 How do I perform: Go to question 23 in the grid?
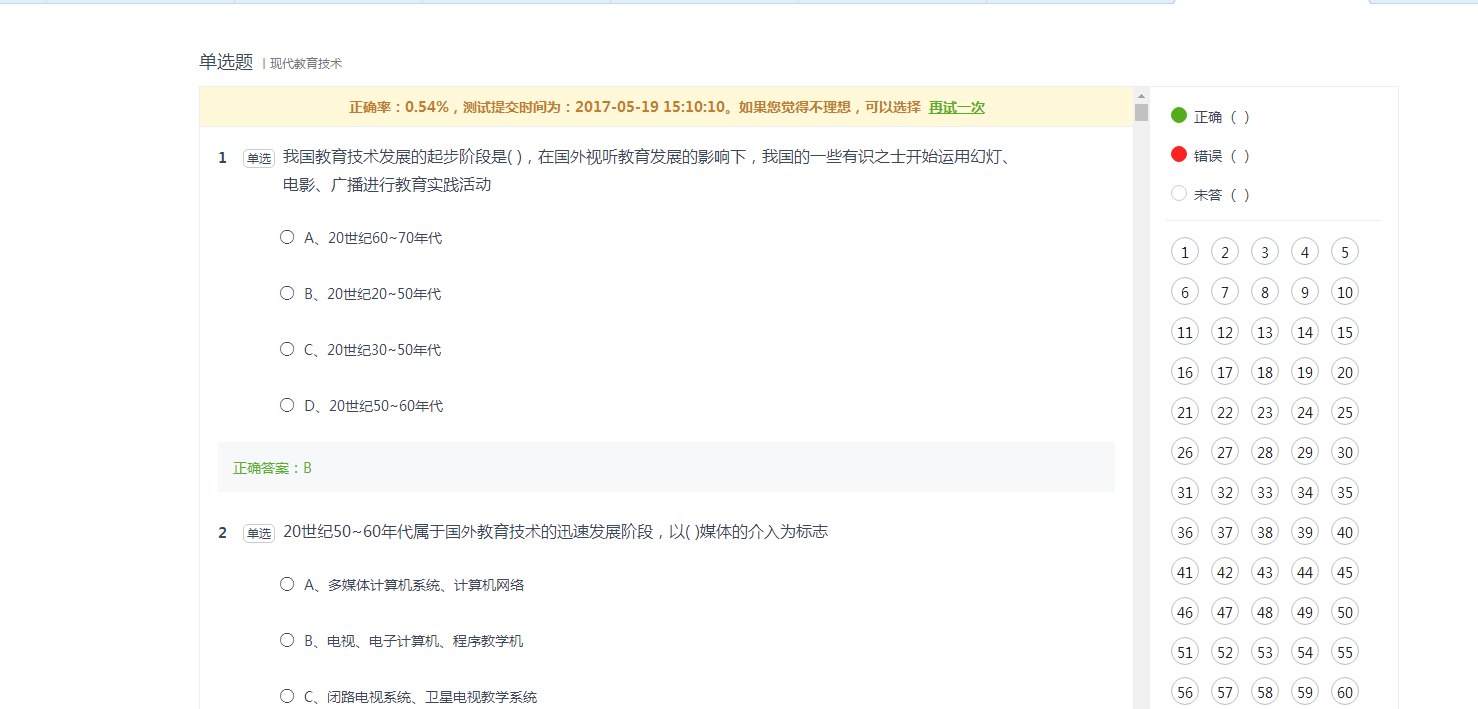pos(1265,412)
